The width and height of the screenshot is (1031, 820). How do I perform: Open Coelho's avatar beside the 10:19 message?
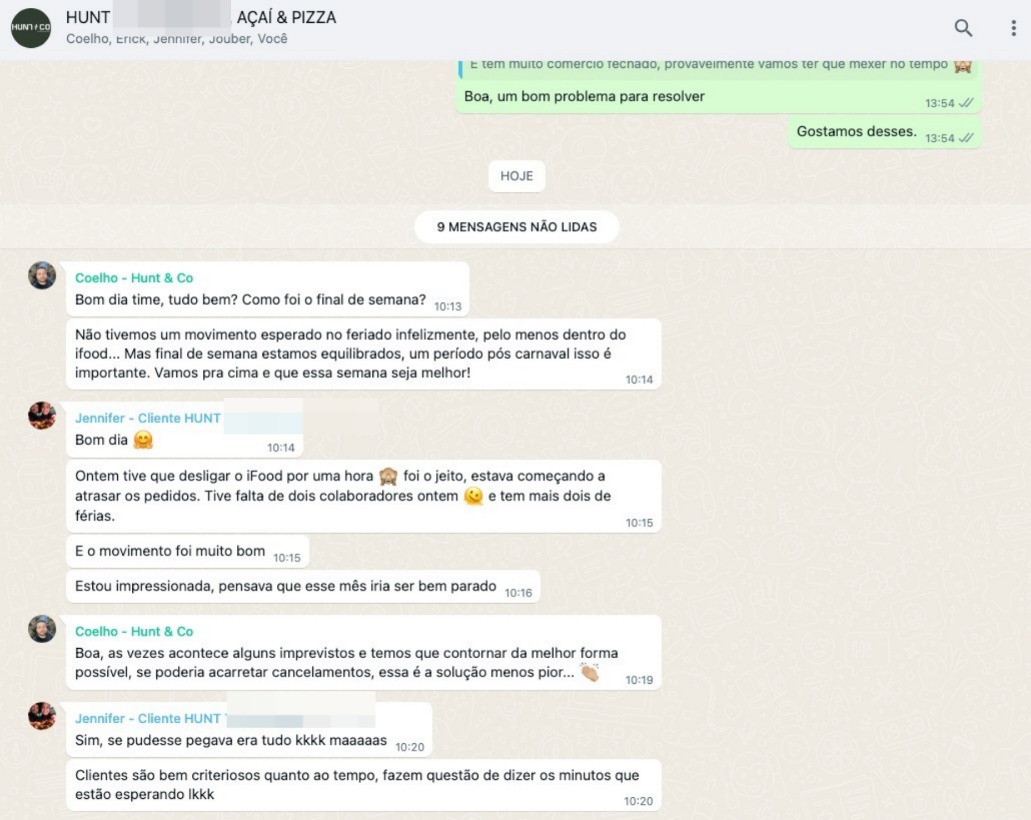click(x=42, y=629)
